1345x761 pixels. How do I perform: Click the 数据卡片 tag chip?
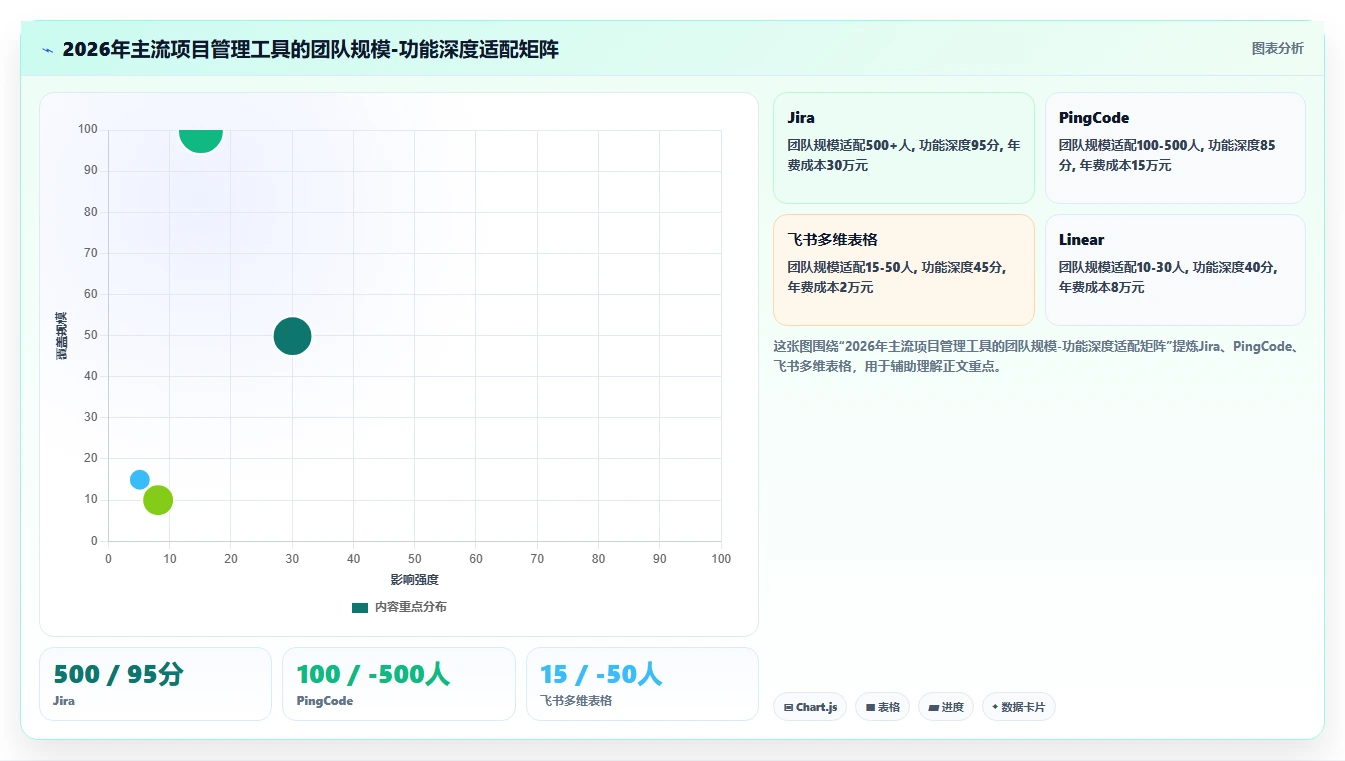[x=1018, y=707]
